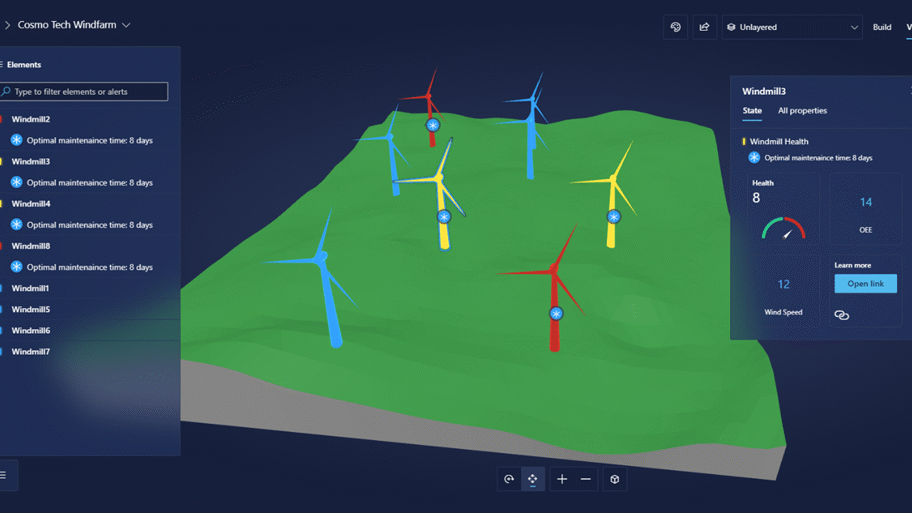
Task: Click alert badge on center yellow windmill
Action: (x=444, y=217)
